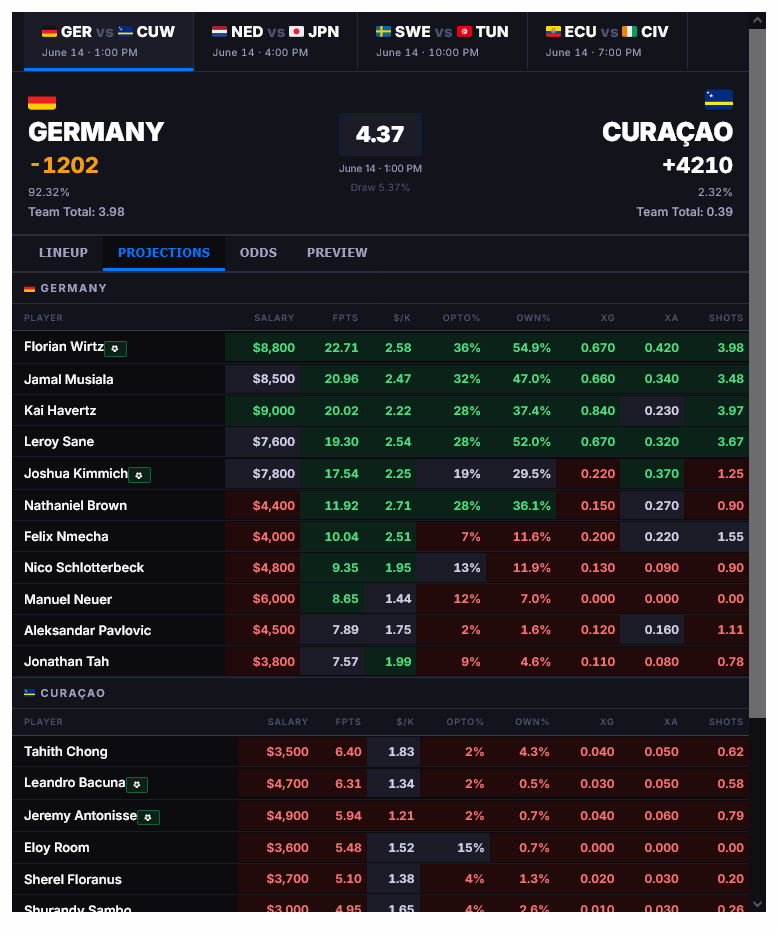The width and height of the screenshot is (778, 935).
Task: Click the vertical scrollbar thumb
Action: pyautogui.click(x=757, y=373)
